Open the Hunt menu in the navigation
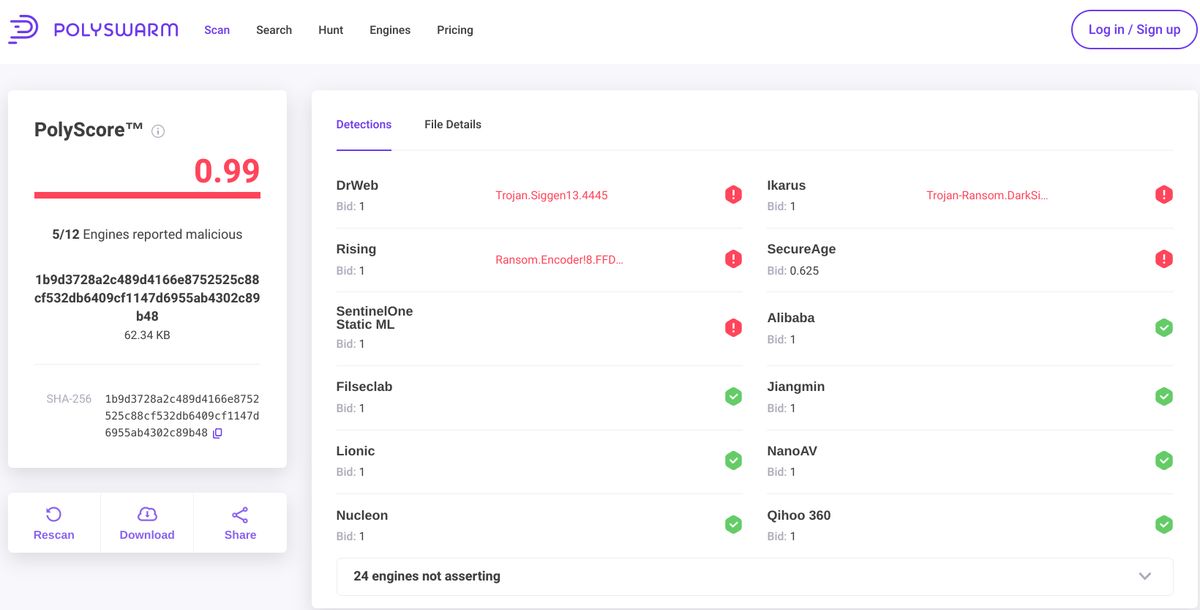The height and width of the screenshot is (610, 1200). tap(330, 29)
